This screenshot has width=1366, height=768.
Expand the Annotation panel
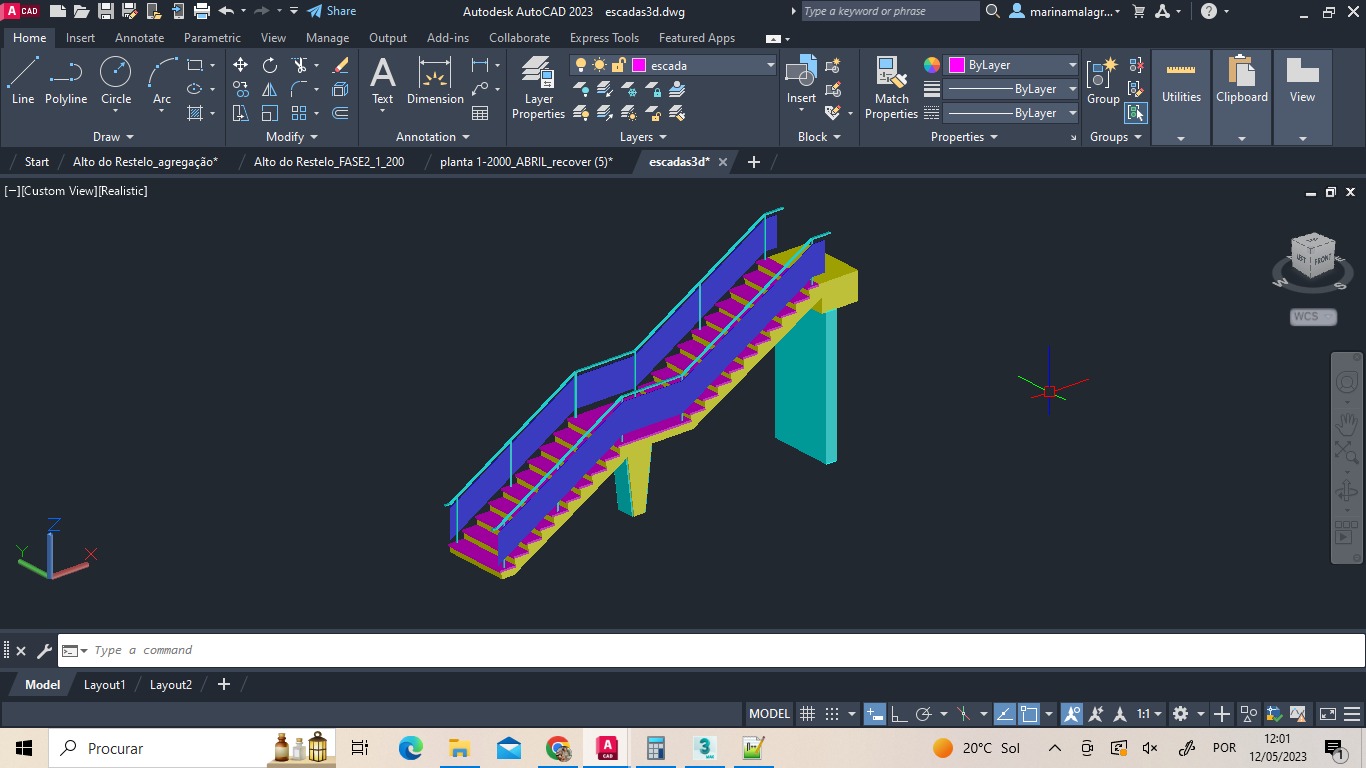(433, 137)
